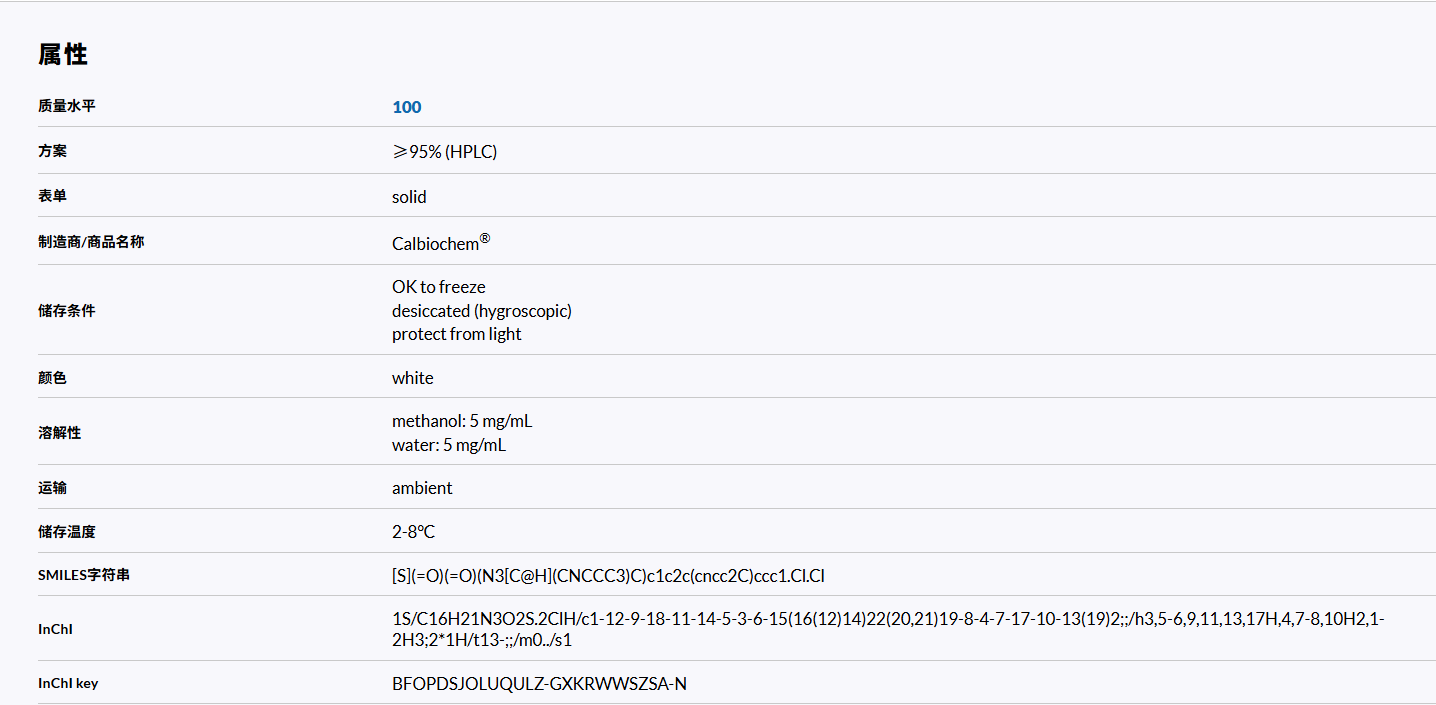Click the OK to freeze text
The image size is (1436, 705).
click(438, 287)
